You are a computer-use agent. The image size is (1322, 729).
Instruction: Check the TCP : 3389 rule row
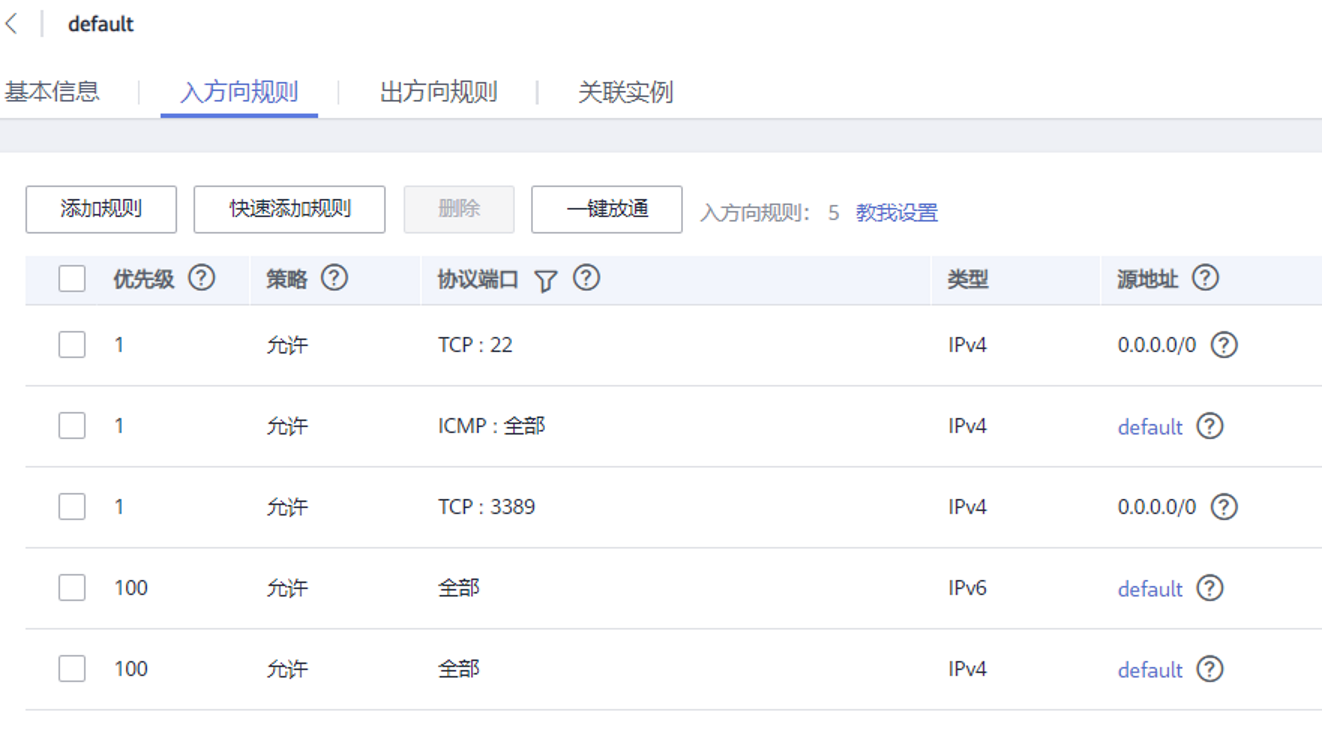click(72, 507)
